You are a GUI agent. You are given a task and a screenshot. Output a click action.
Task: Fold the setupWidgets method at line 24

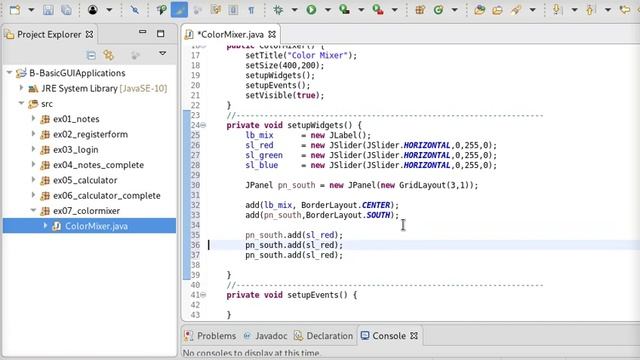[203, 125]
